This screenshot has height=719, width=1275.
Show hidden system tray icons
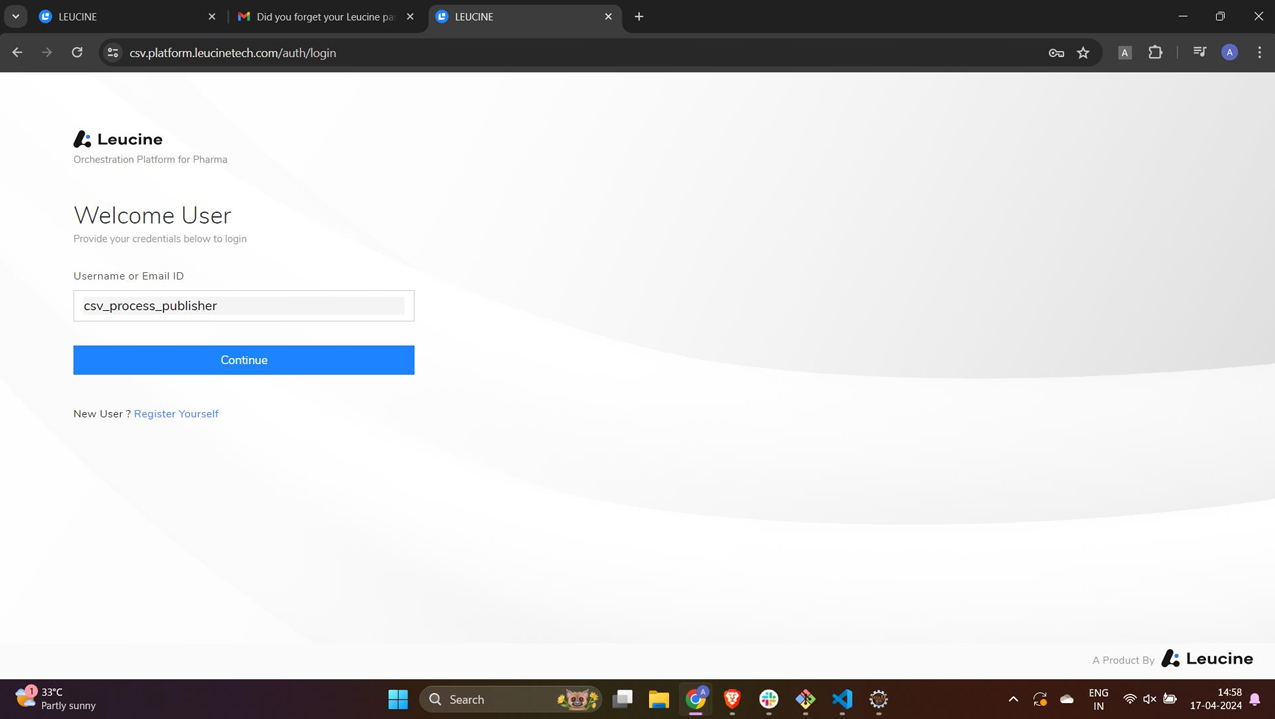point(1013,699)
